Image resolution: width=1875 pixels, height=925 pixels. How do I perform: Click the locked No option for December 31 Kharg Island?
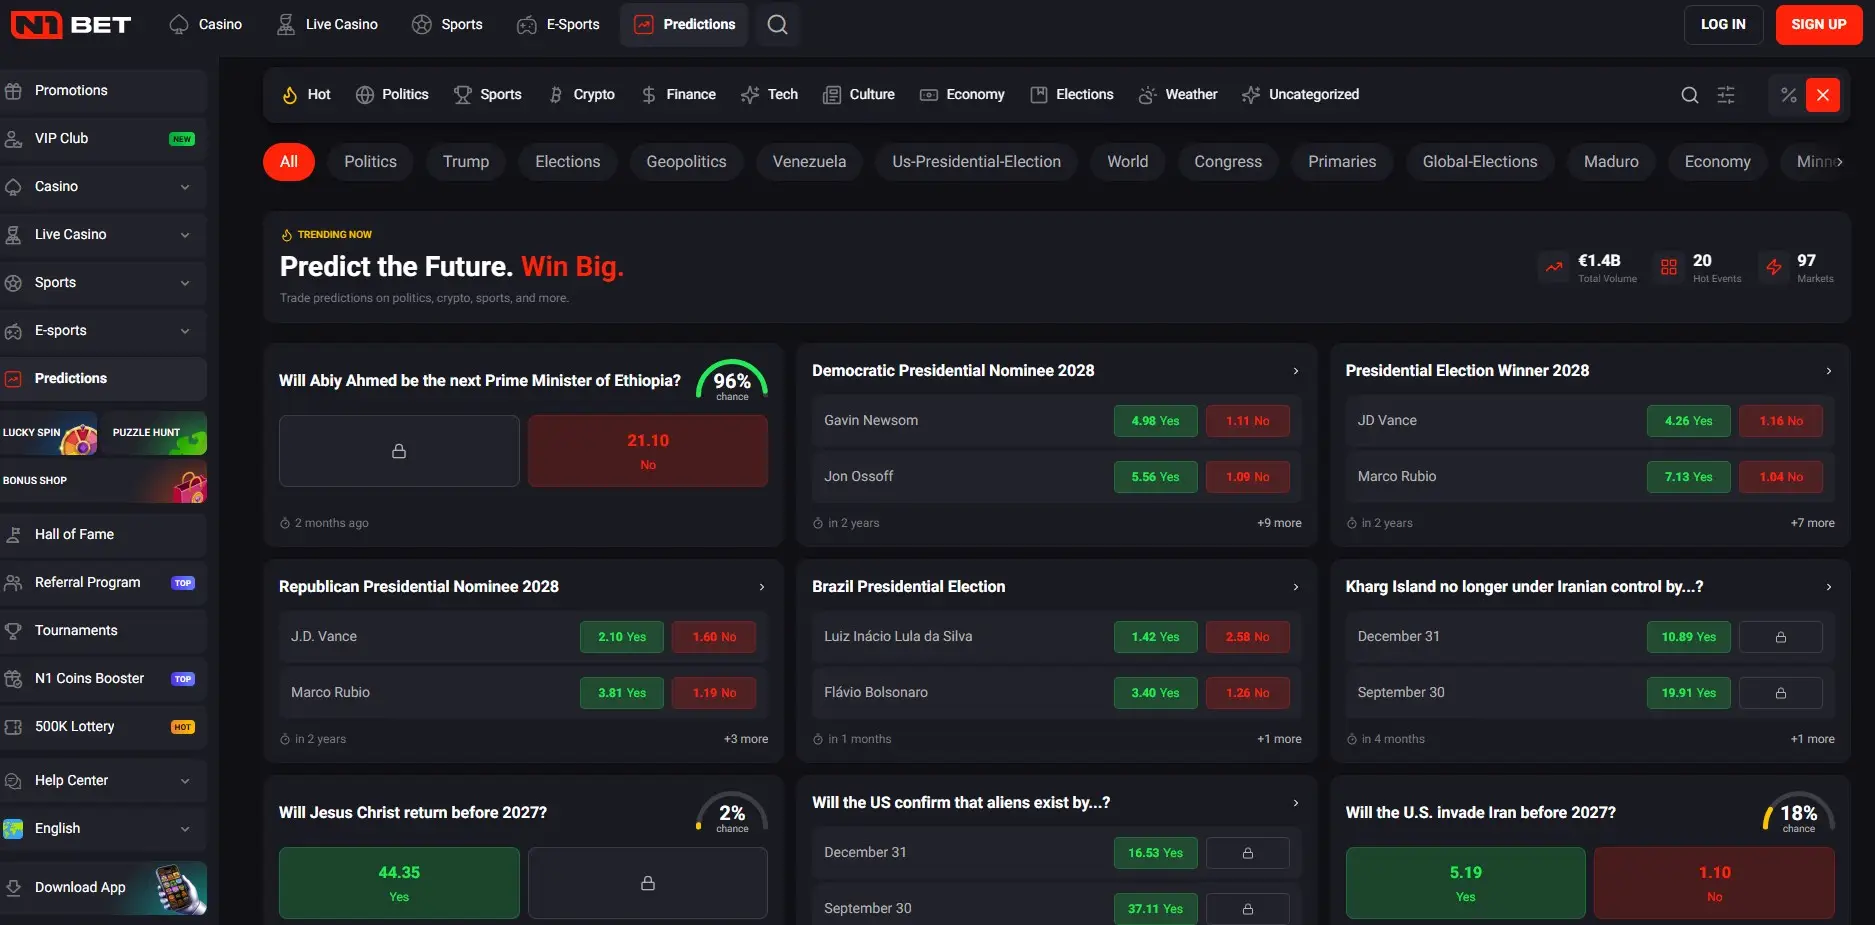click(x=1781, y=637)
